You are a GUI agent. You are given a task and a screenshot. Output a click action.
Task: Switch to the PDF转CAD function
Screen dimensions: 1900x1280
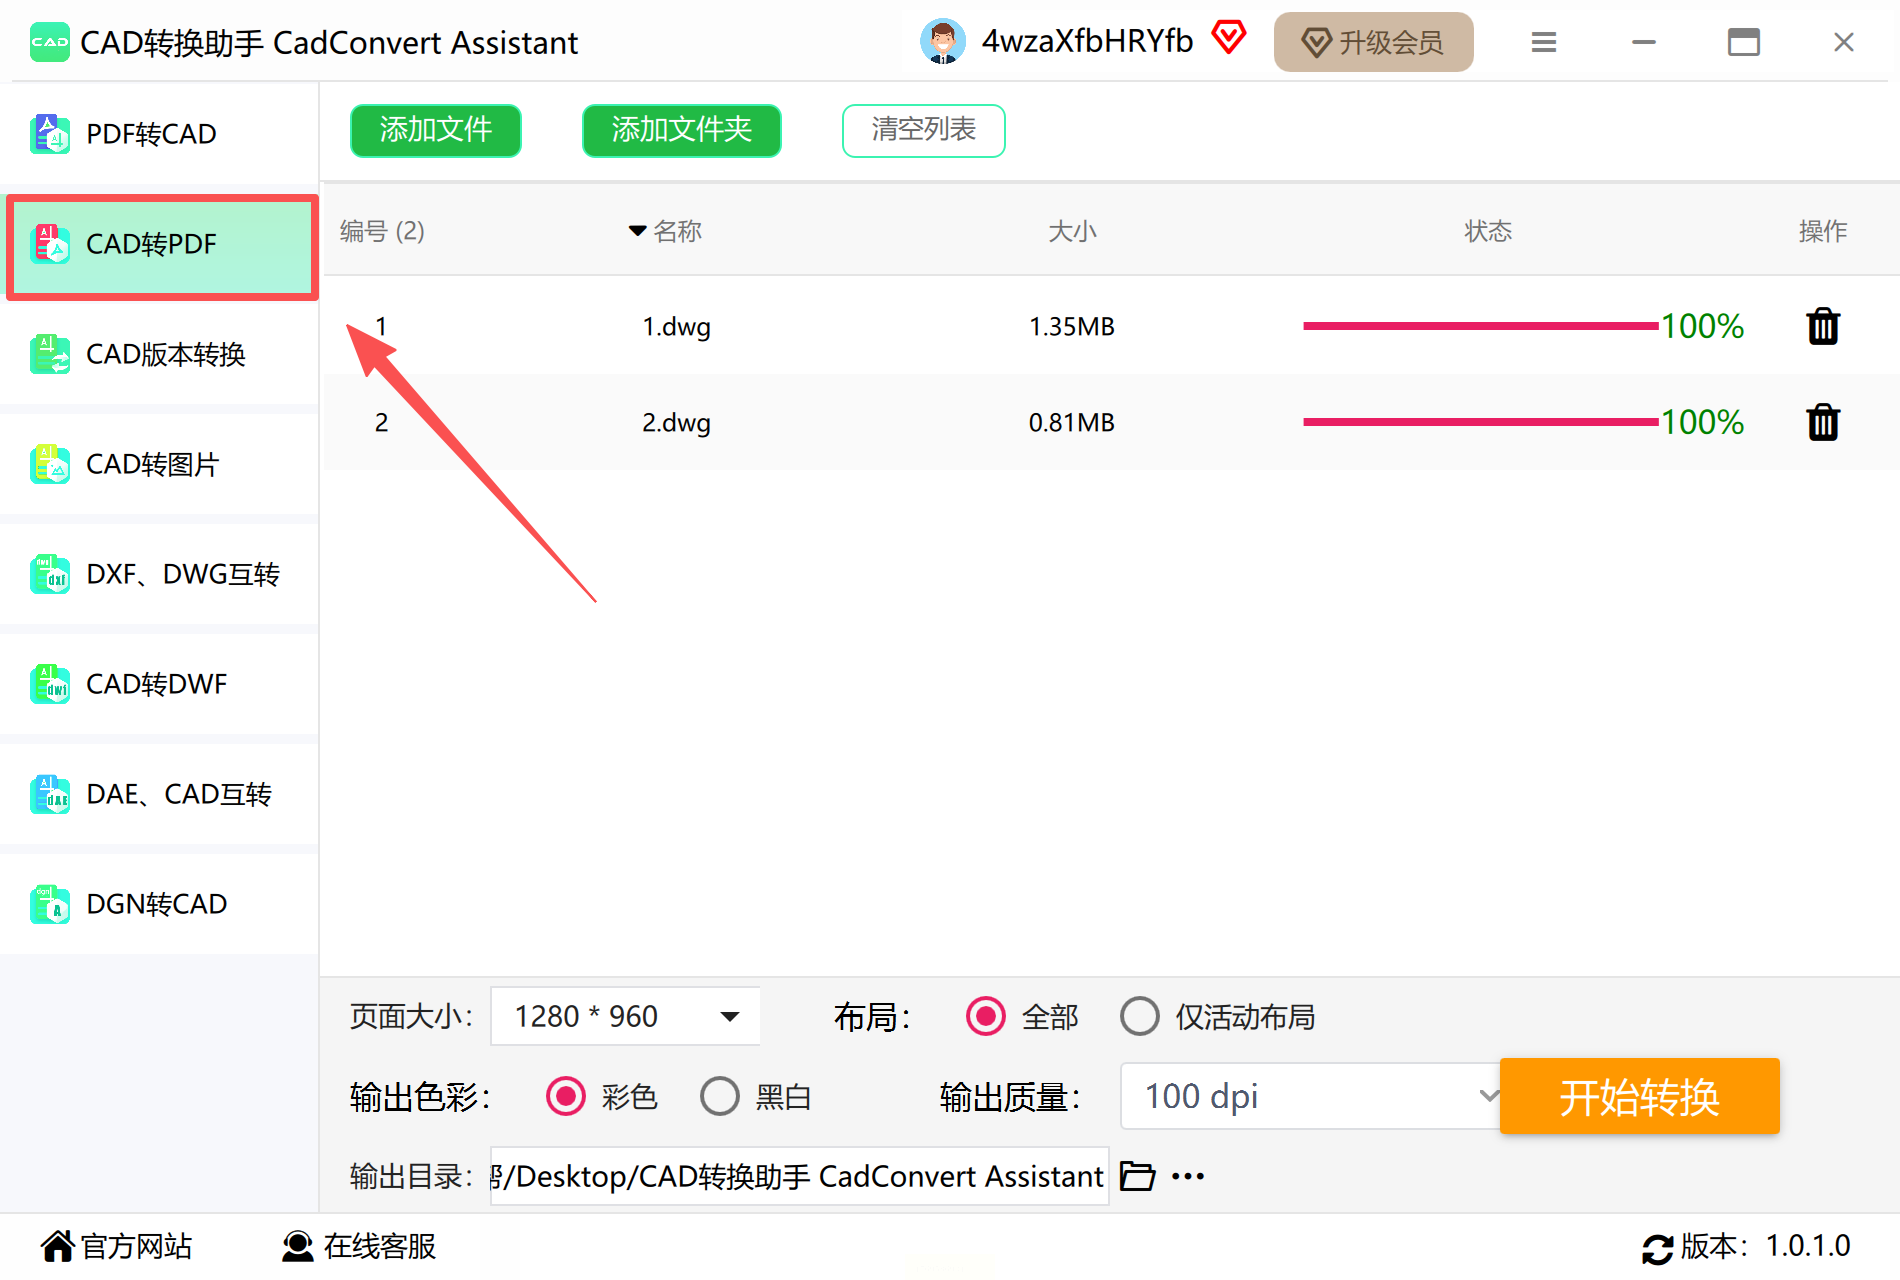(x=160, y=134)
